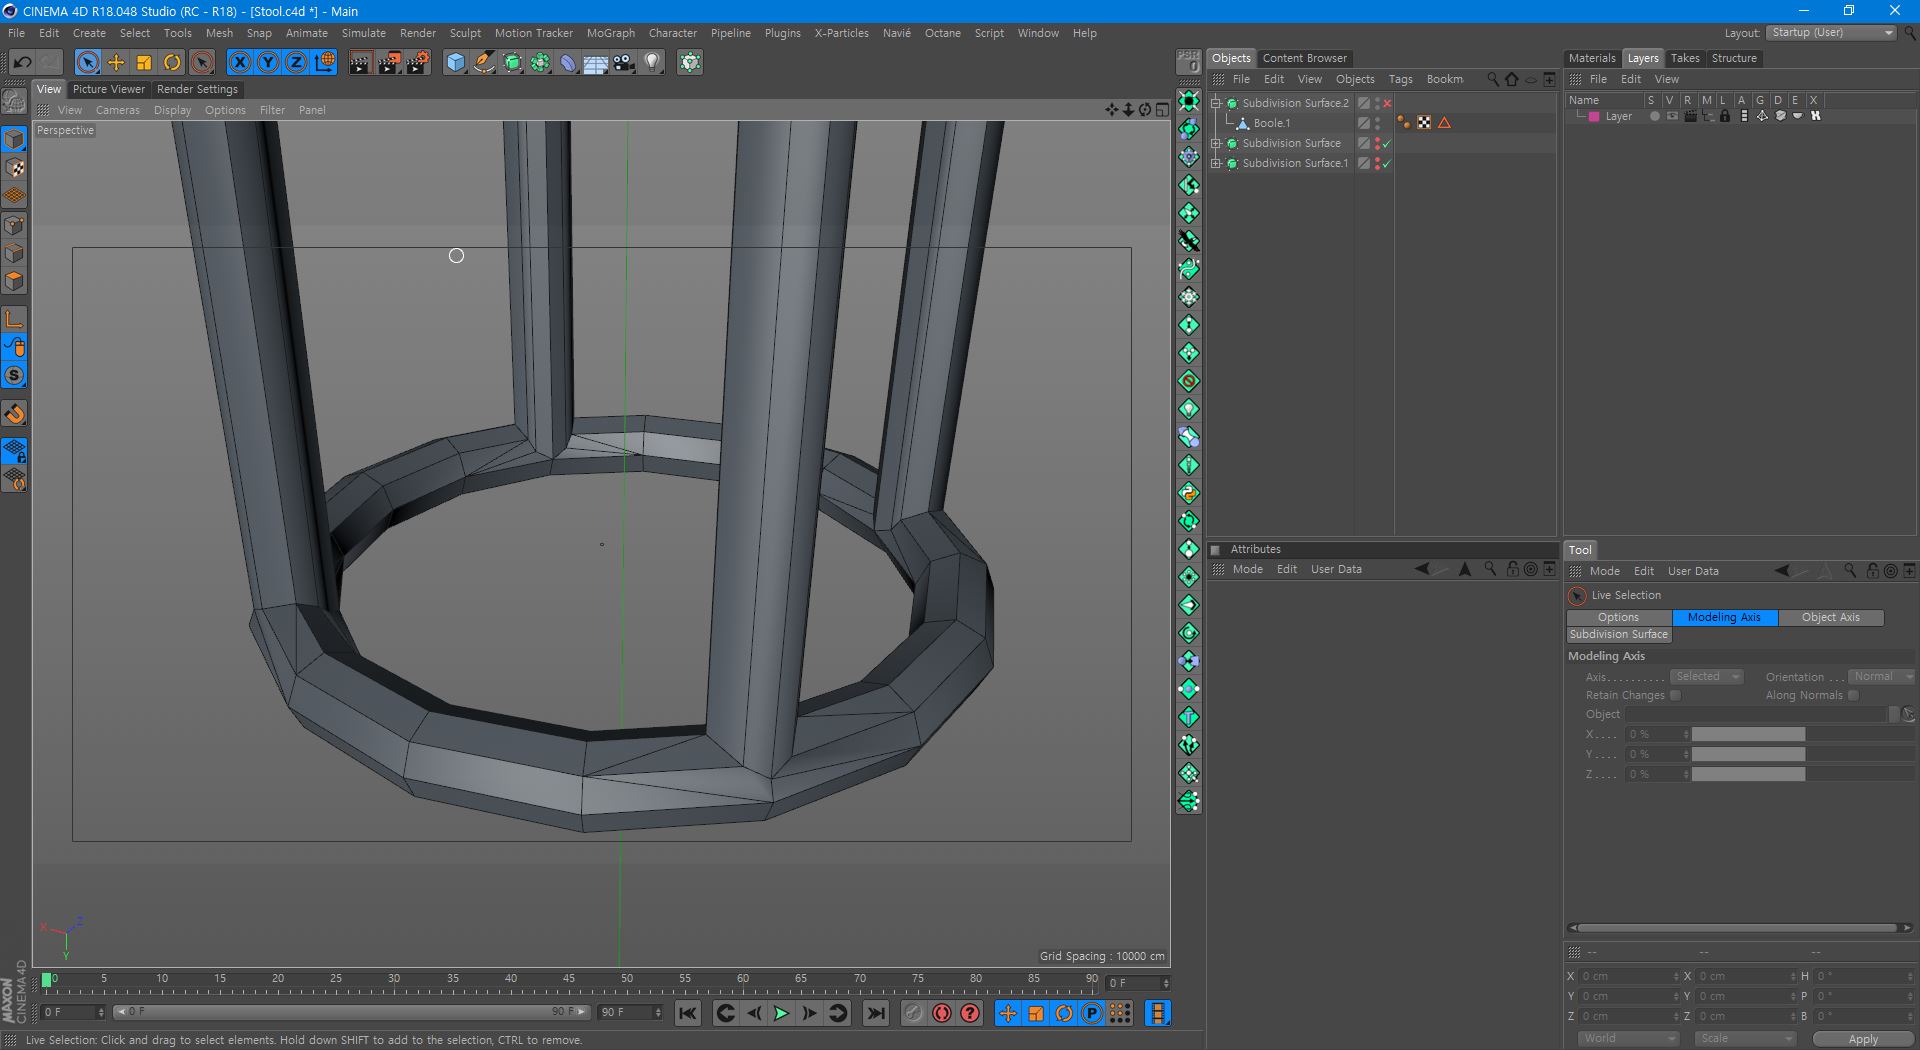Select Boole.1 object in tree

1272,123
